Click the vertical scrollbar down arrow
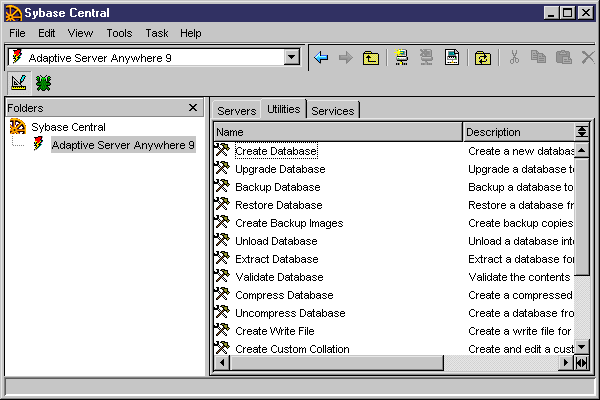Screen dimensions: 600x400 click(582, 347)
